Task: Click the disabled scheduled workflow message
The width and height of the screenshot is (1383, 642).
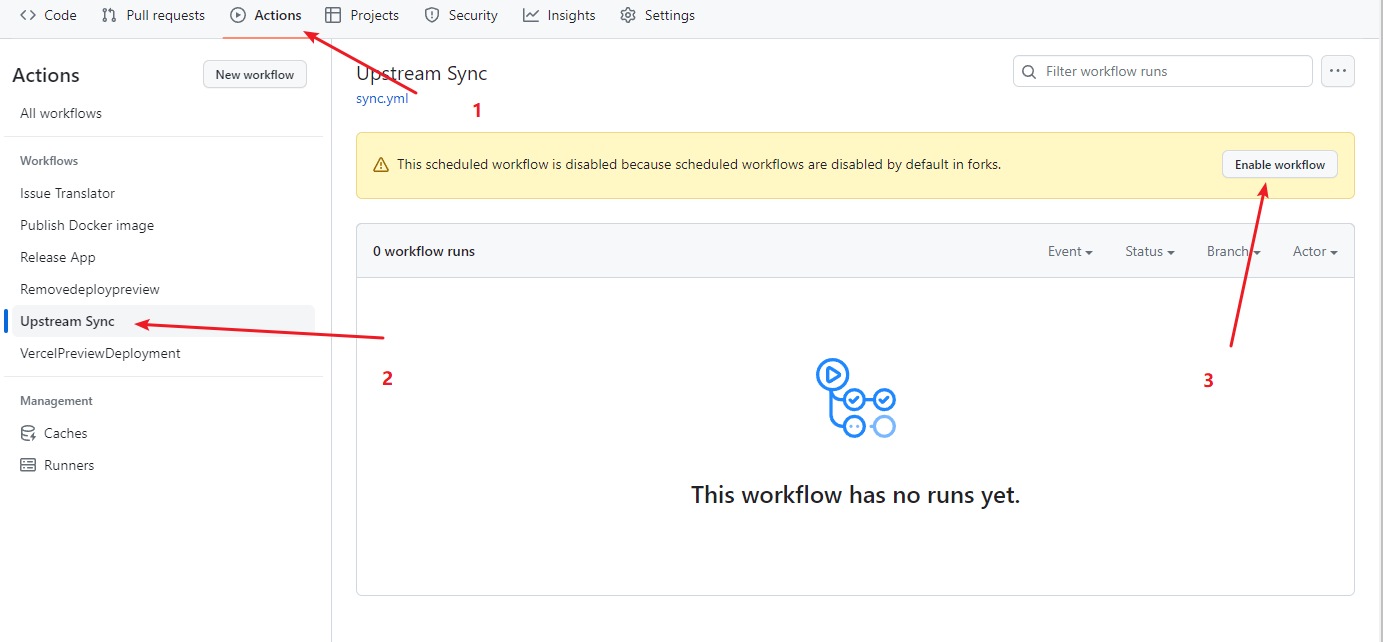Action: click(699, 164)
